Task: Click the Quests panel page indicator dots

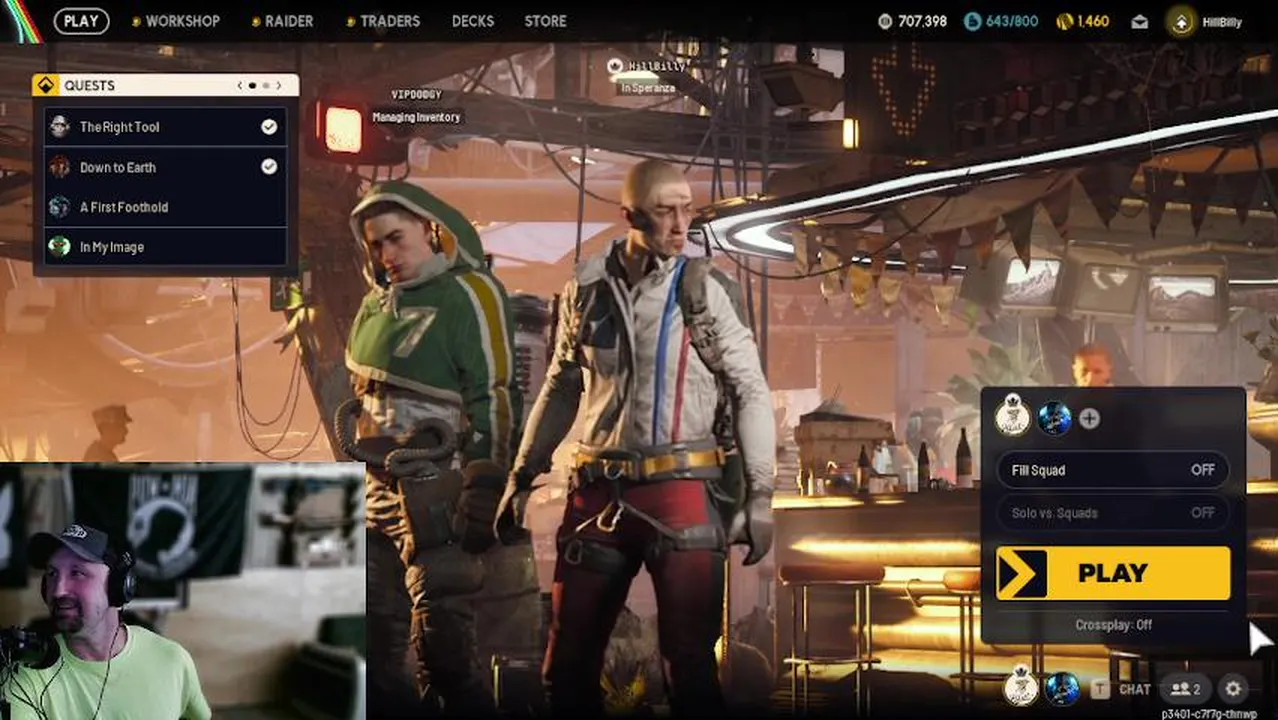Action: (259, 86)
